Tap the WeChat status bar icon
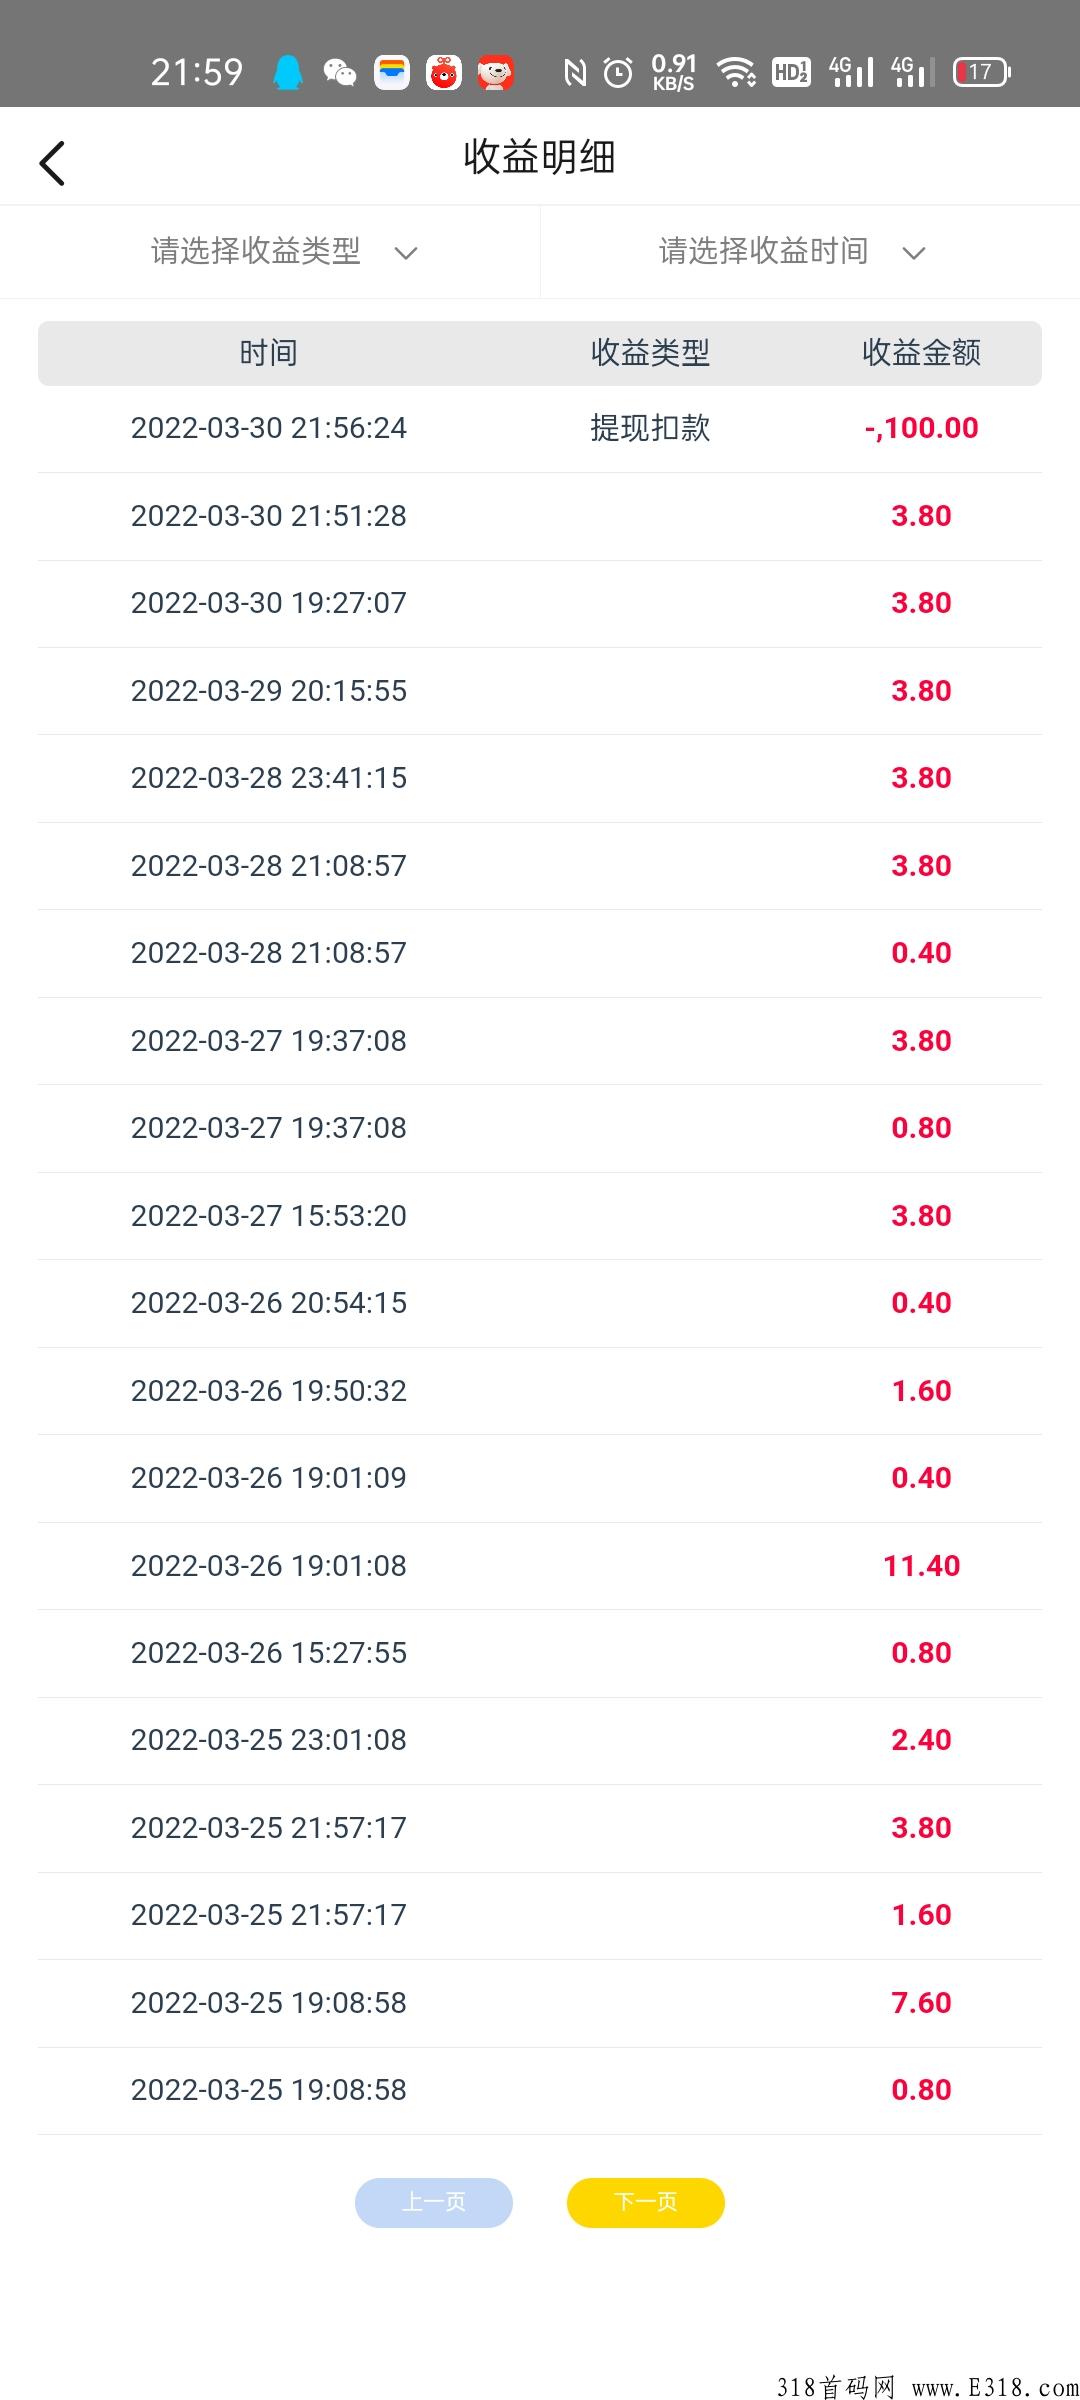Image resolution: width=1080 pixels, height=2400 pixels. coord(340,72)
